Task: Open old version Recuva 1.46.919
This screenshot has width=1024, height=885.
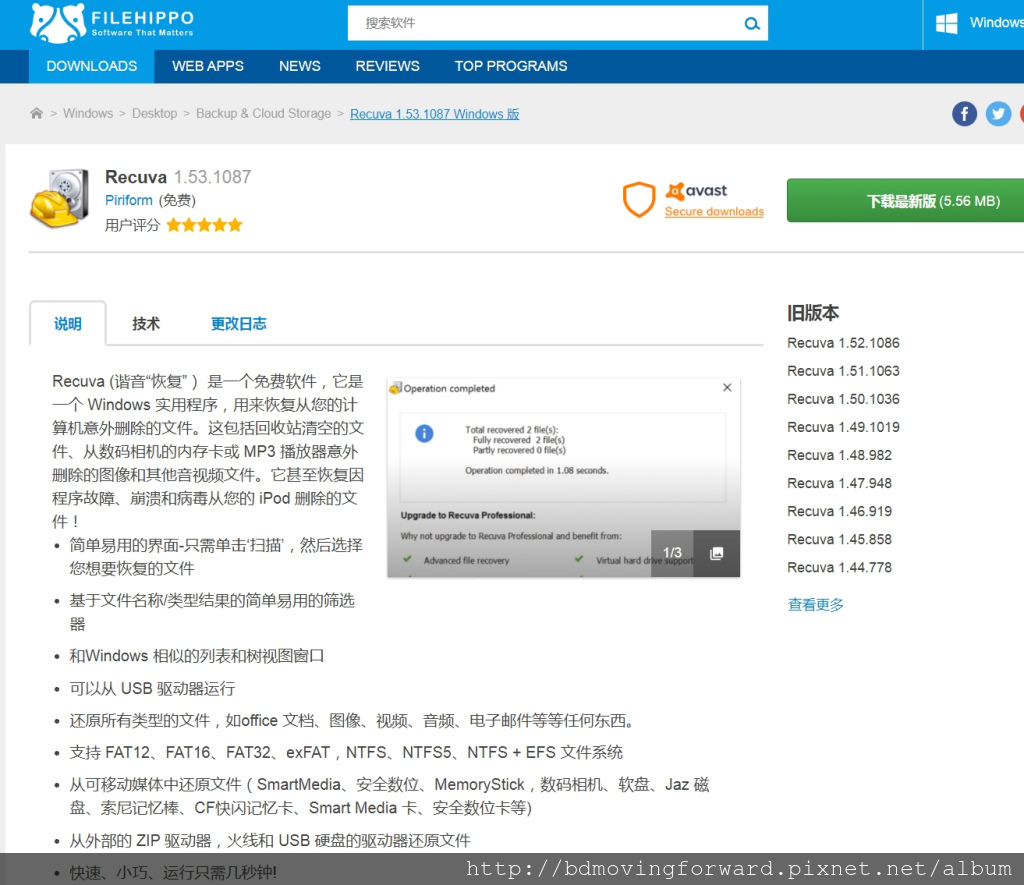Action: (839, 511)
